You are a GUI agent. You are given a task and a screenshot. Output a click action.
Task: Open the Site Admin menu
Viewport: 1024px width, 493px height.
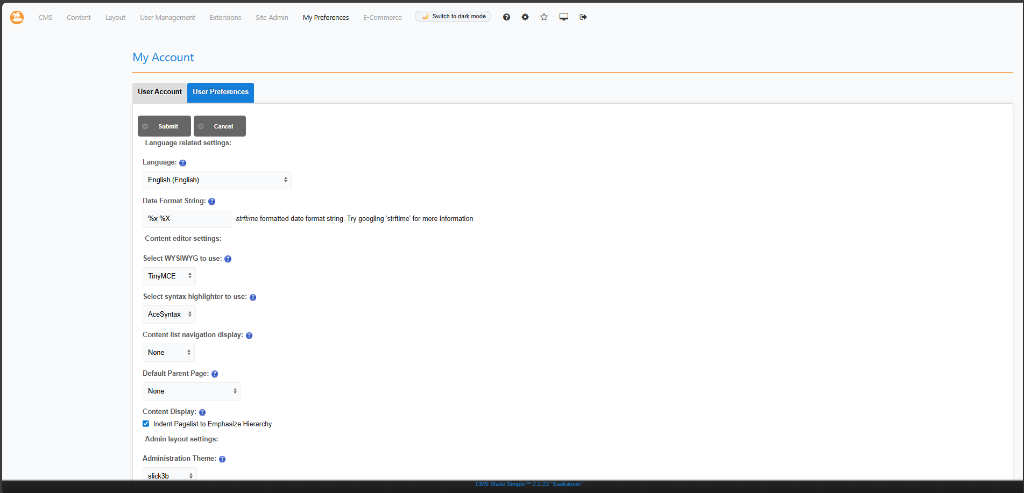272,17
